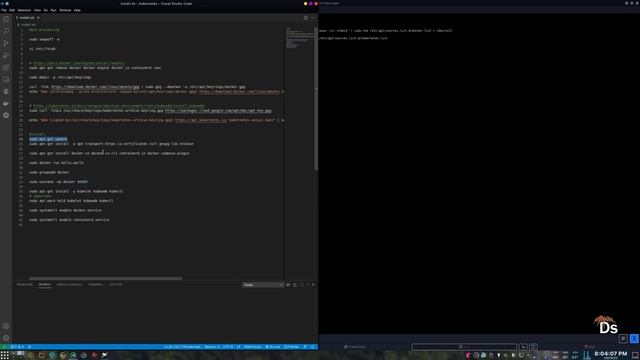Toggle Go Live server in status bar

pos(273,347)
